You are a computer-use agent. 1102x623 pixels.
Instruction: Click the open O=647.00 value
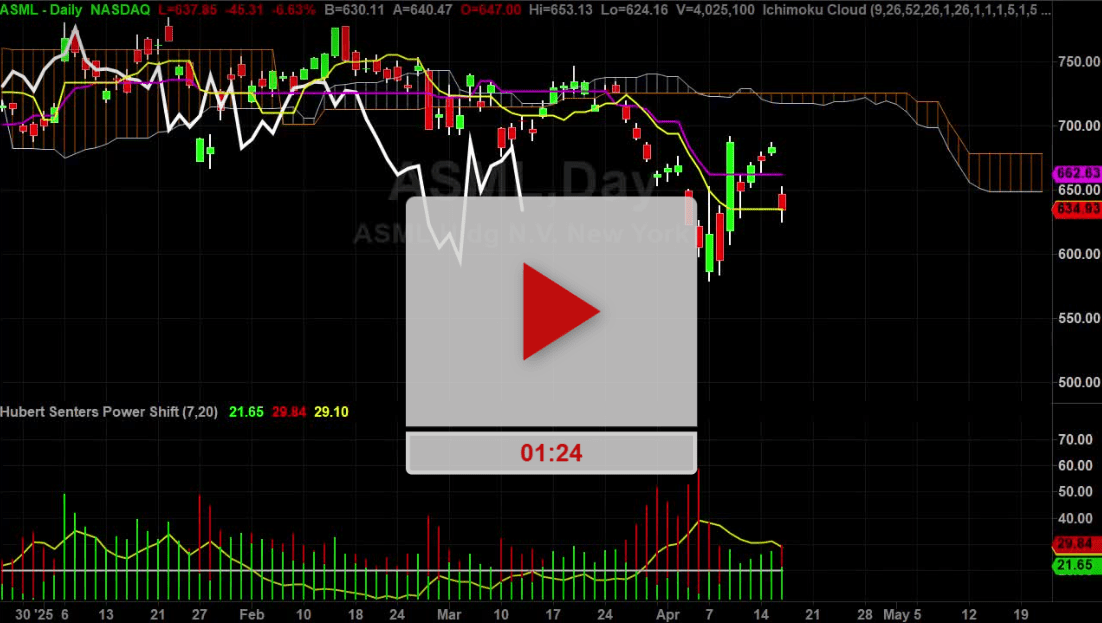(x=491, y=10)
